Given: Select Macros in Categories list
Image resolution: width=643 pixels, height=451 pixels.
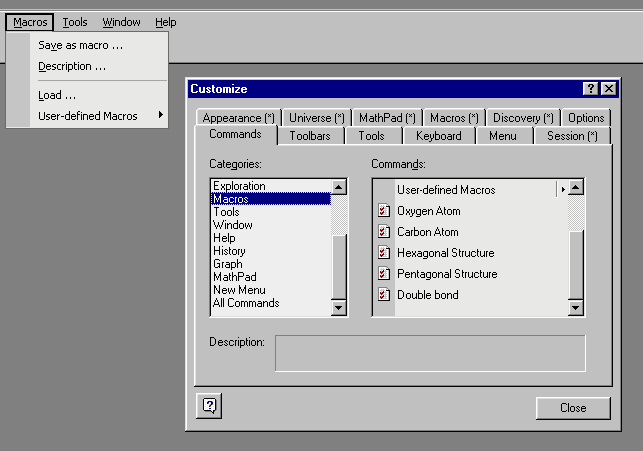Looking at the screenshot, I should click(x=271, y=199).
